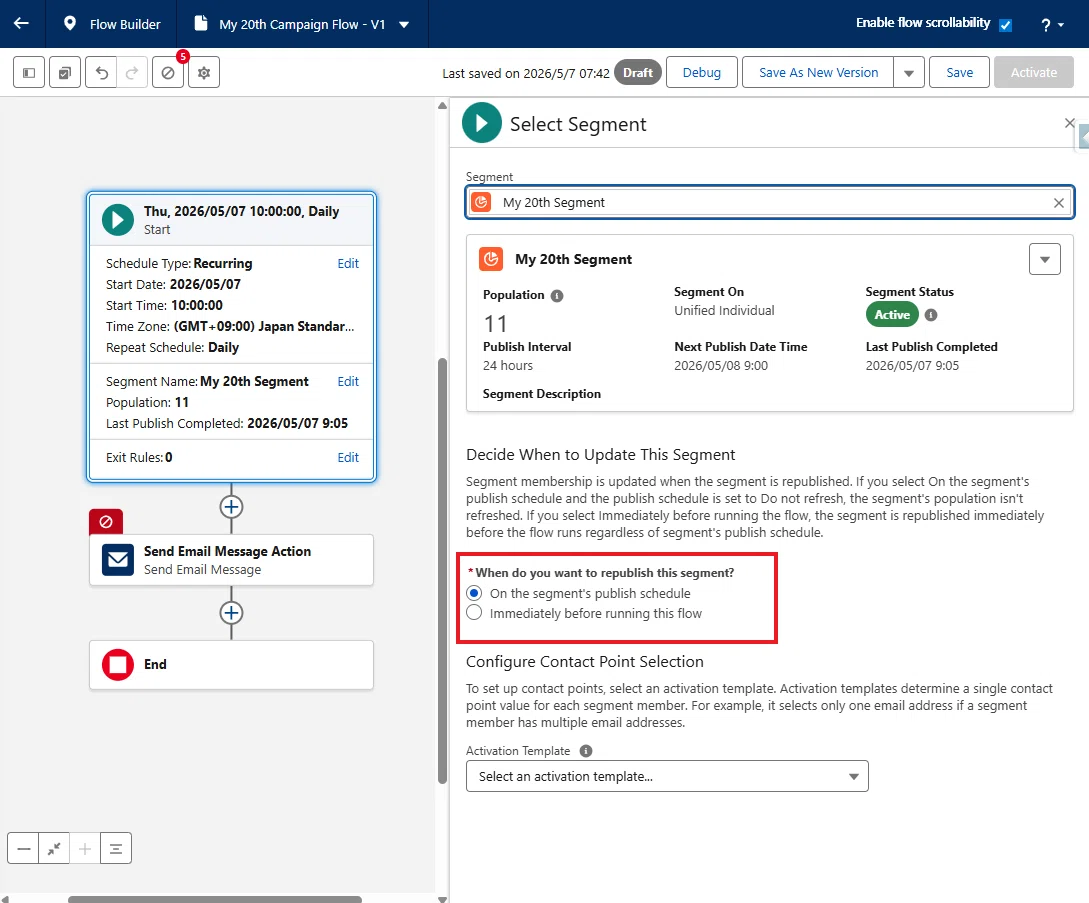Add element before the End node
The height and width of the screenshot is (903, 1089).
(x=231, y=613)
